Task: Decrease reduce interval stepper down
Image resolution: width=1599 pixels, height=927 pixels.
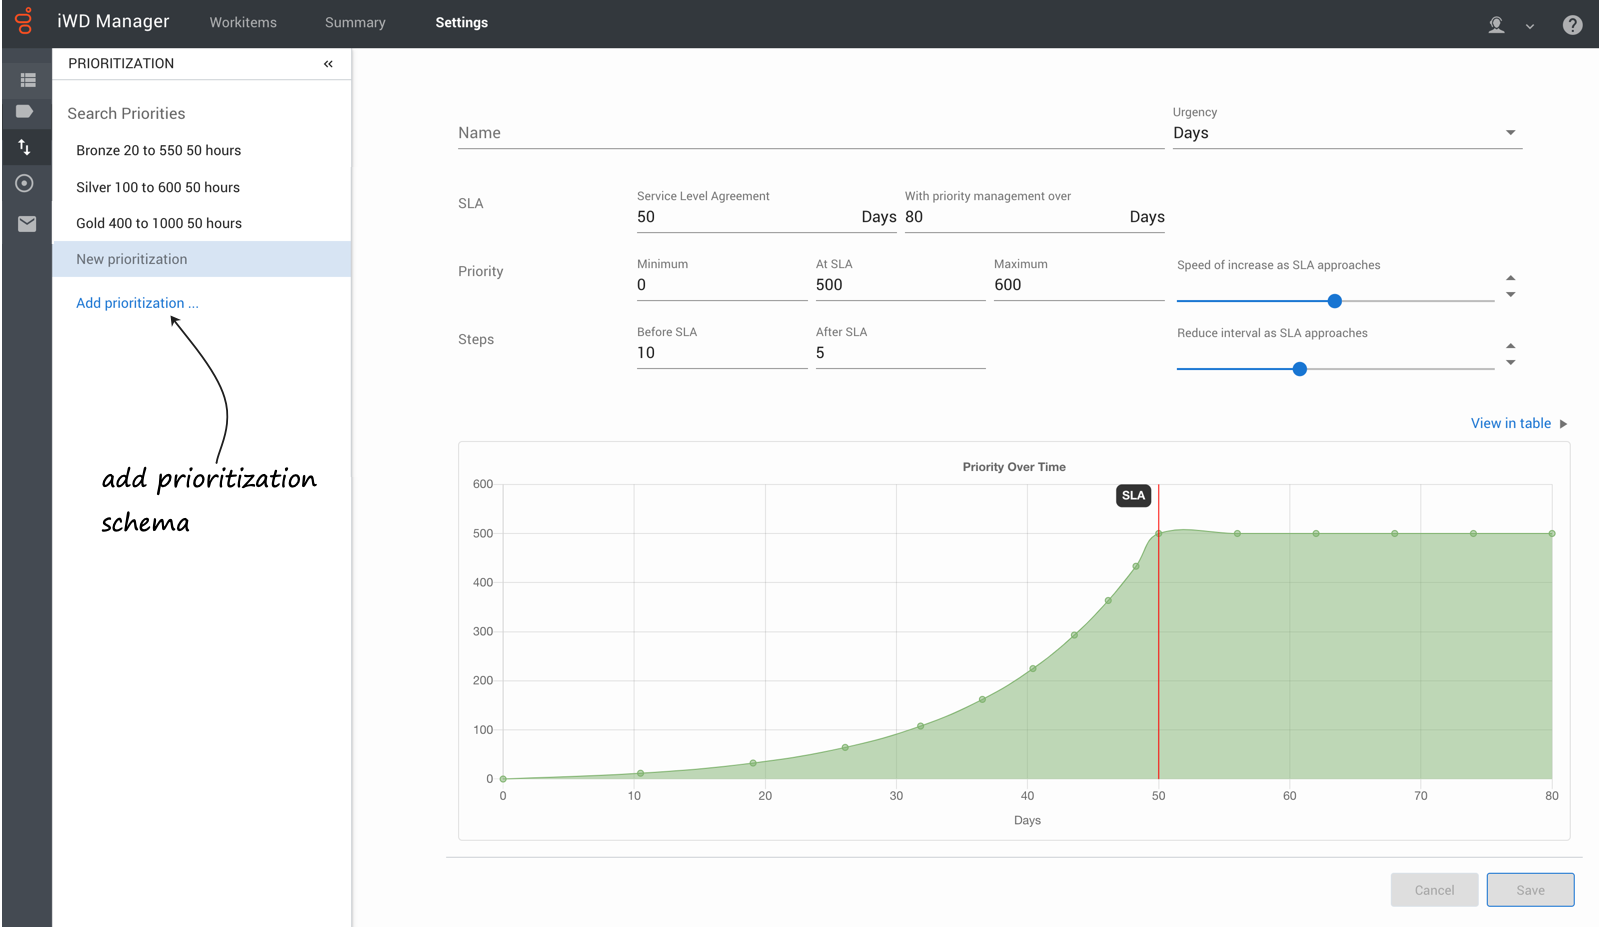Action: click(x=1510, y=362)
